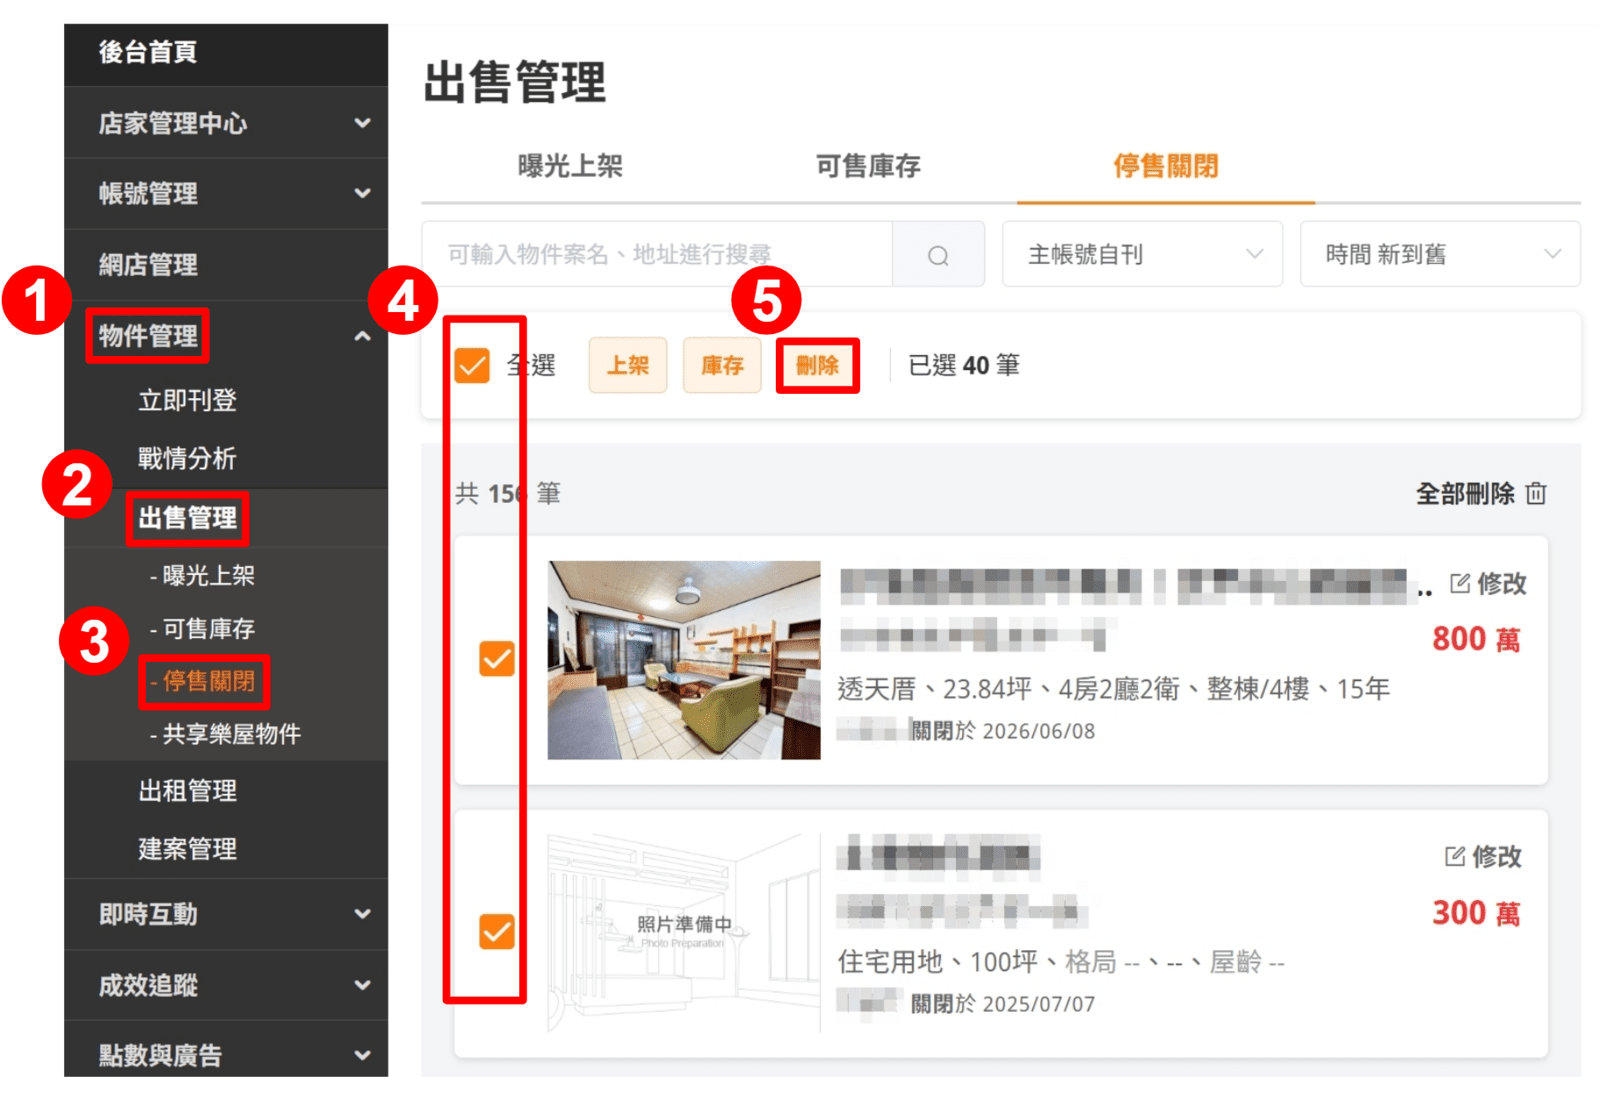Open the 主帳號自刊 dropdown

tap(1142, 254)
